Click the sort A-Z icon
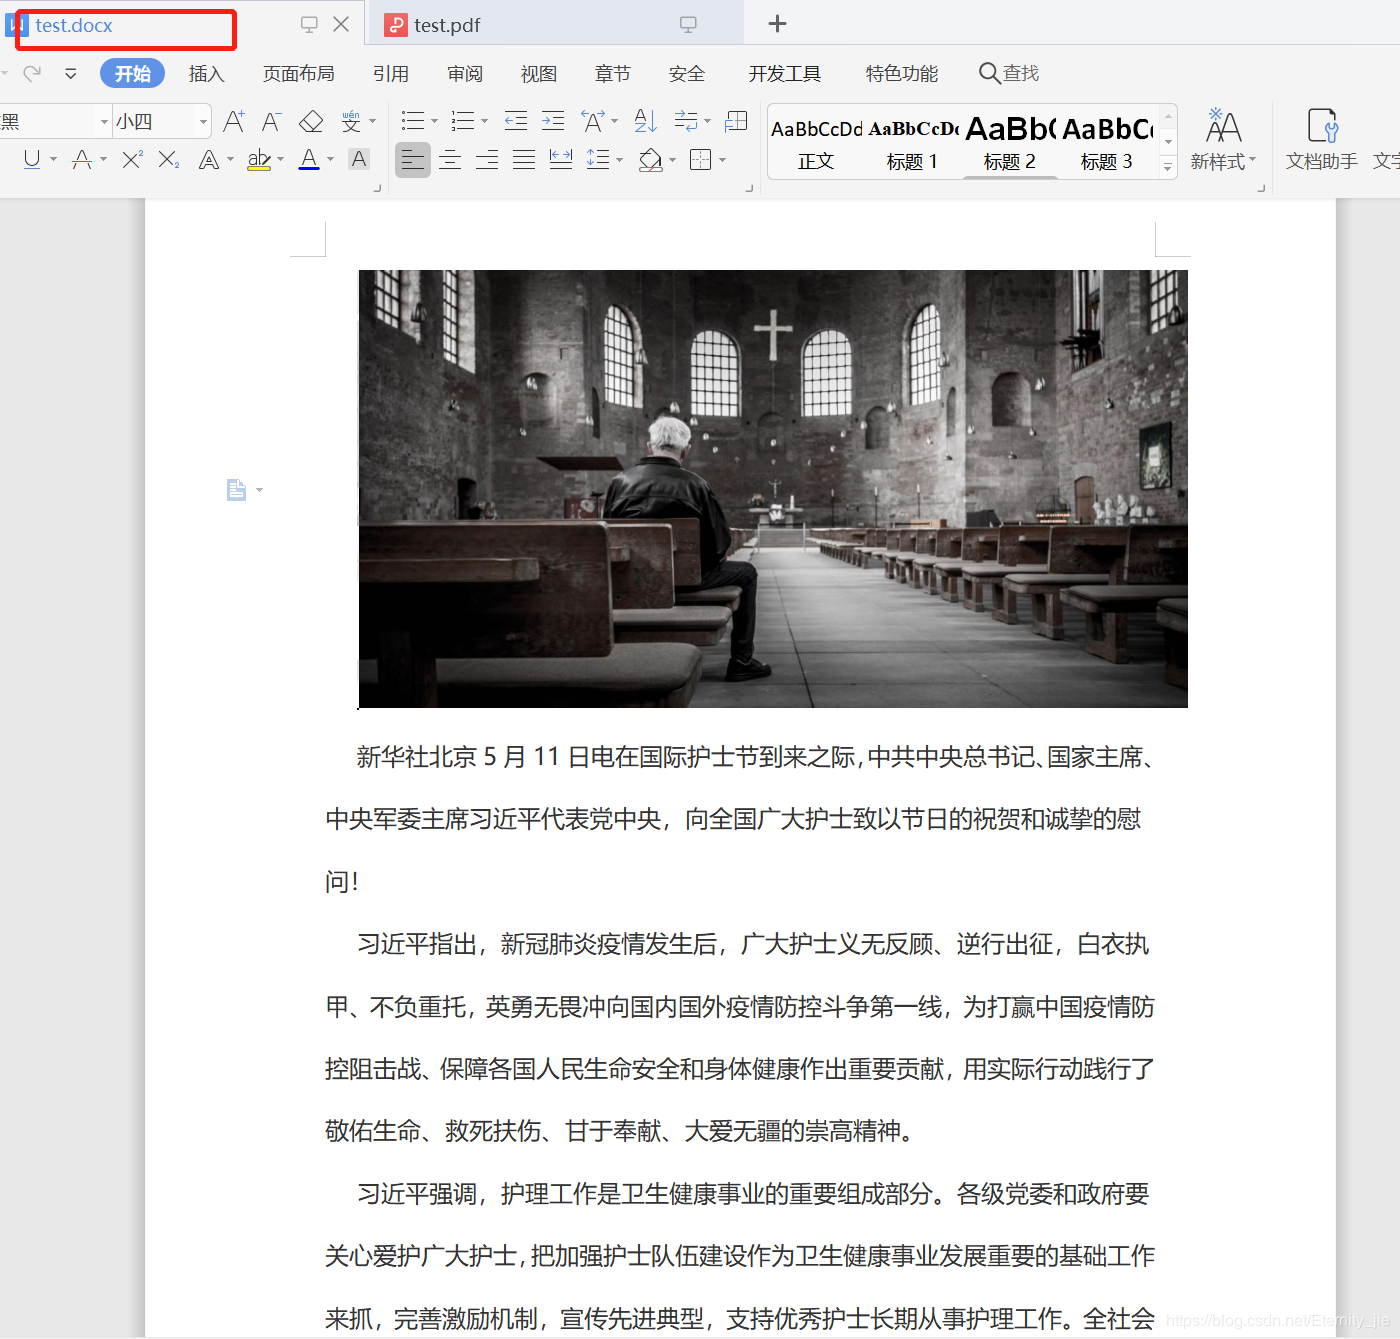This screenshot has width=1400, height=1339. click(x=645, y=121)
